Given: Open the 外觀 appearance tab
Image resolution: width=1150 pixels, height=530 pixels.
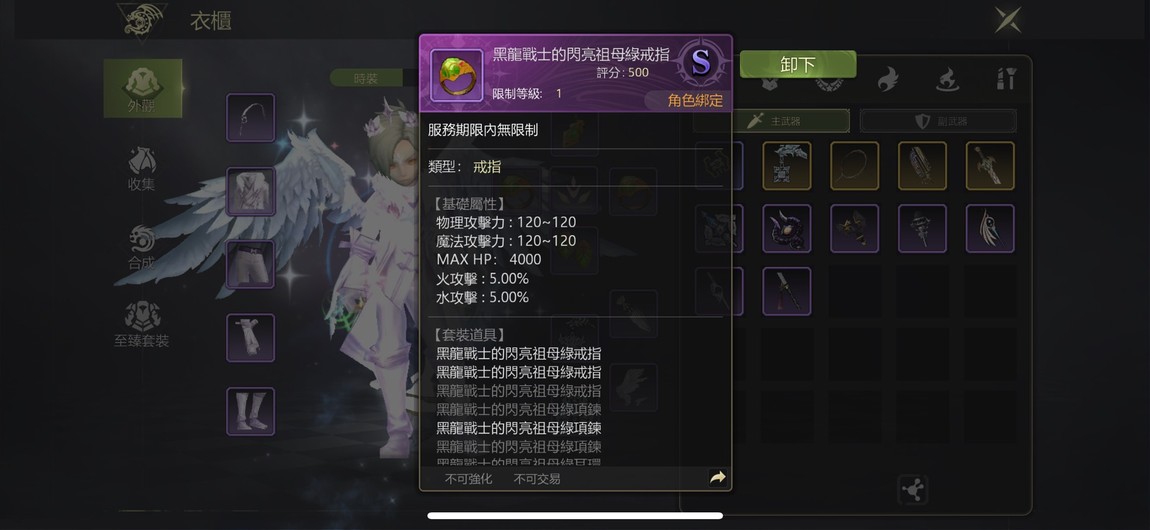Looking at the screenshot, I should point(142,89).
